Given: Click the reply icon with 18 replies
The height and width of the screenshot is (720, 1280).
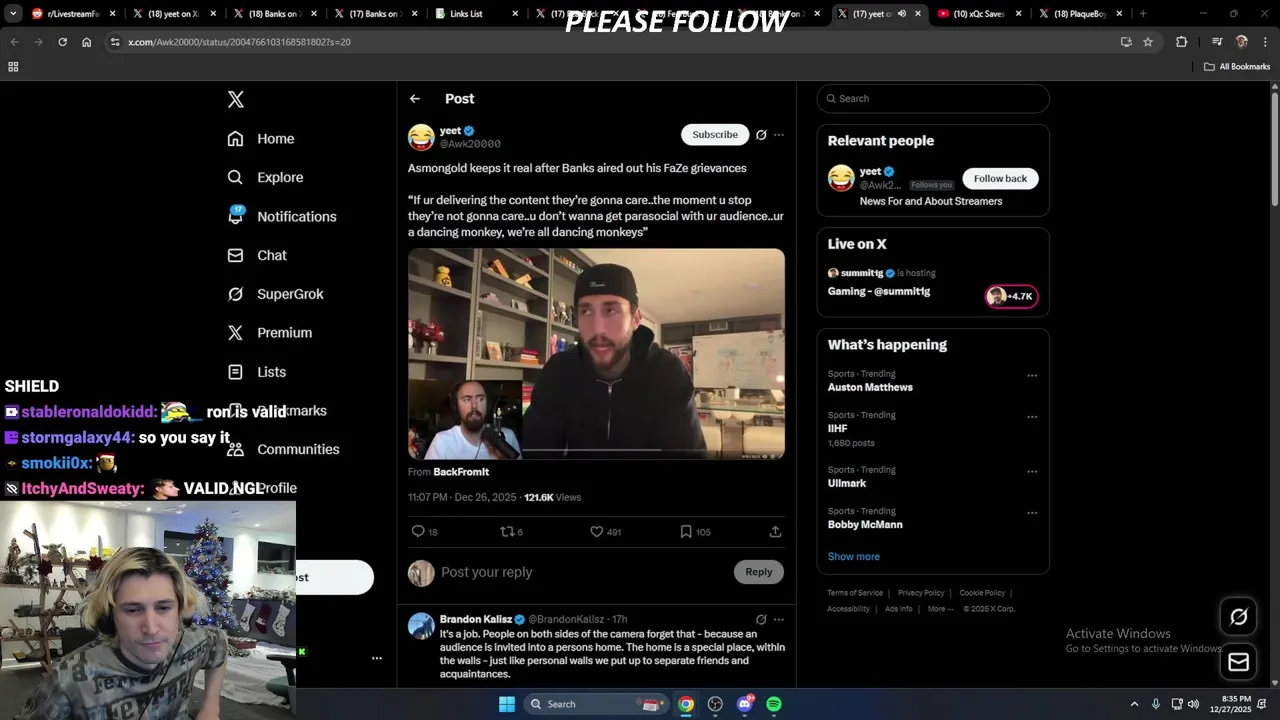Looking at the screenshot, I should pos(418,532).
